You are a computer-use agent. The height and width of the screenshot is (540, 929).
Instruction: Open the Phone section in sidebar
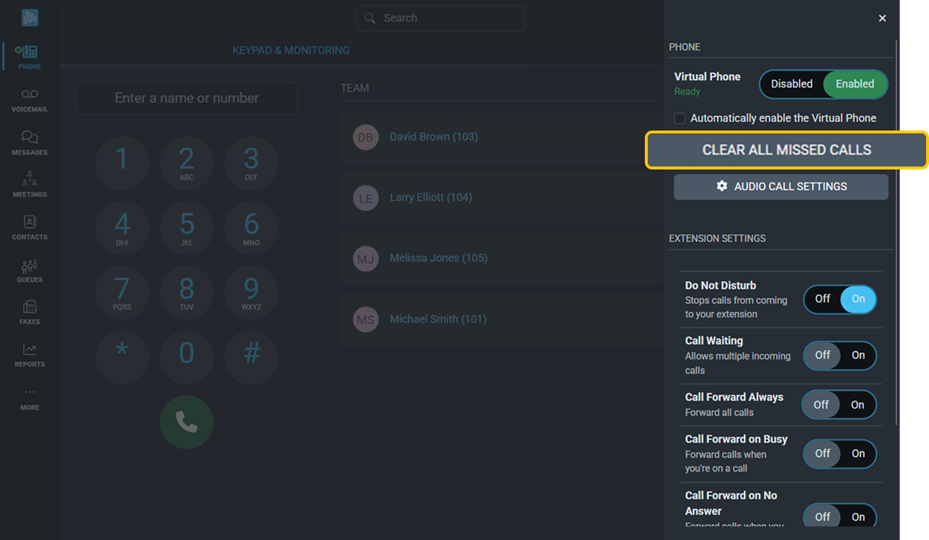(x=29, y=57)
